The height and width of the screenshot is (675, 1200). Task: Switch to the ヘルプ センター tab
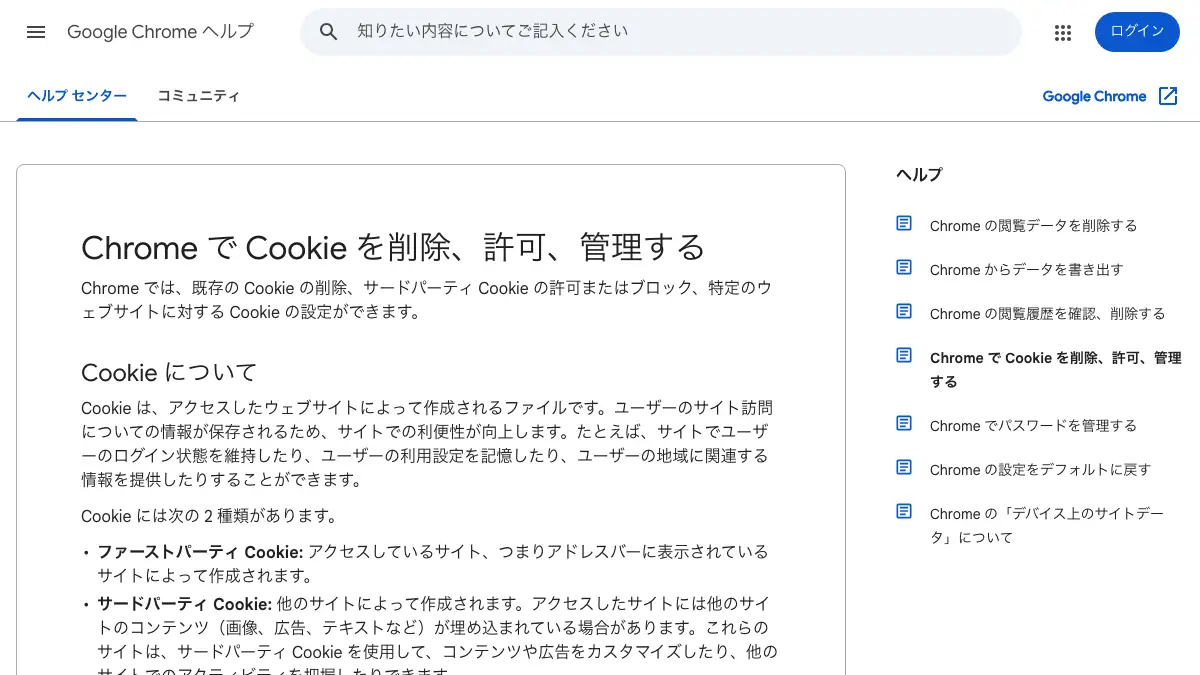click(x=77, y=96)
